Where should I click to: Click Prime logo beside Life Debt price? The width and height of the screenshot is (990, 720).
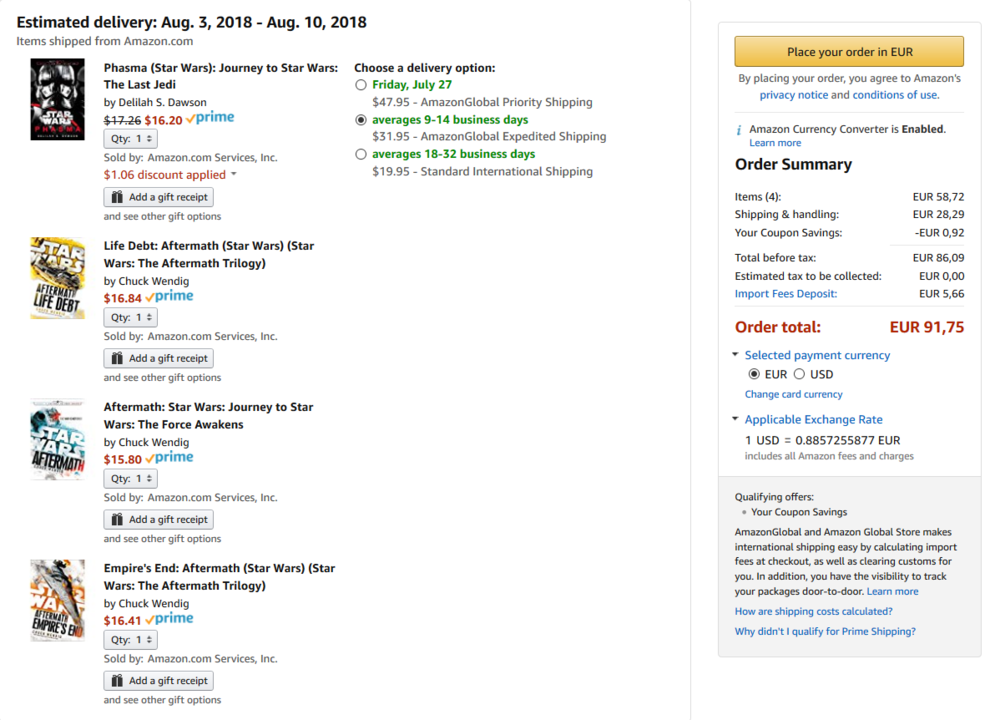(x=169, y=296)
